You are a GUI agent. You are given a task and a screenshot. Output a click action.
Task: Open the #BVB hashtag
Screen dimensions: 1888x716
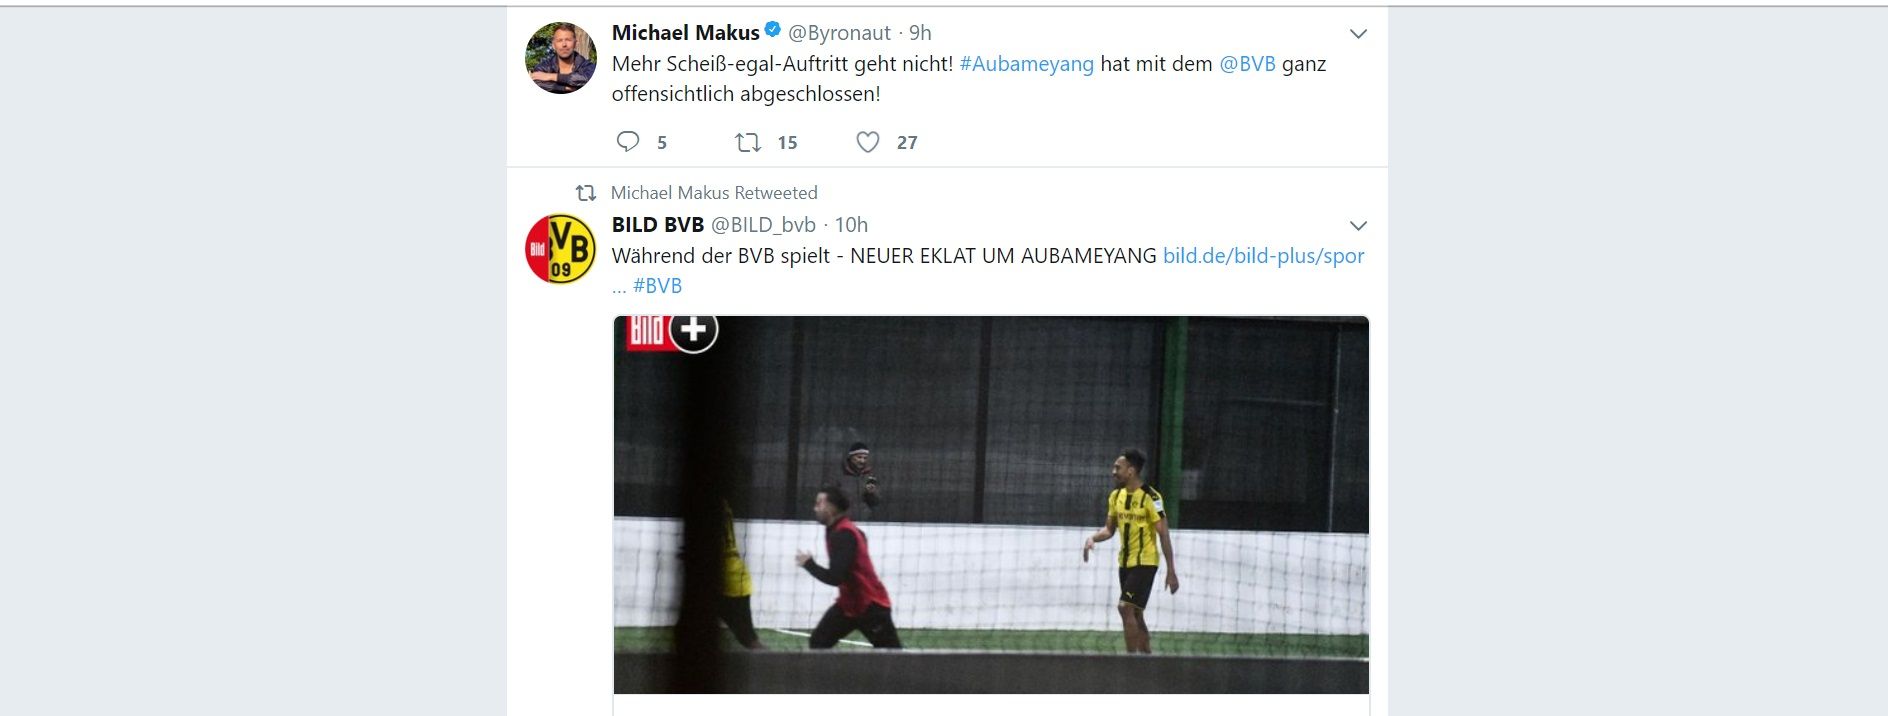pyautogui.click(x=657, y=286)
